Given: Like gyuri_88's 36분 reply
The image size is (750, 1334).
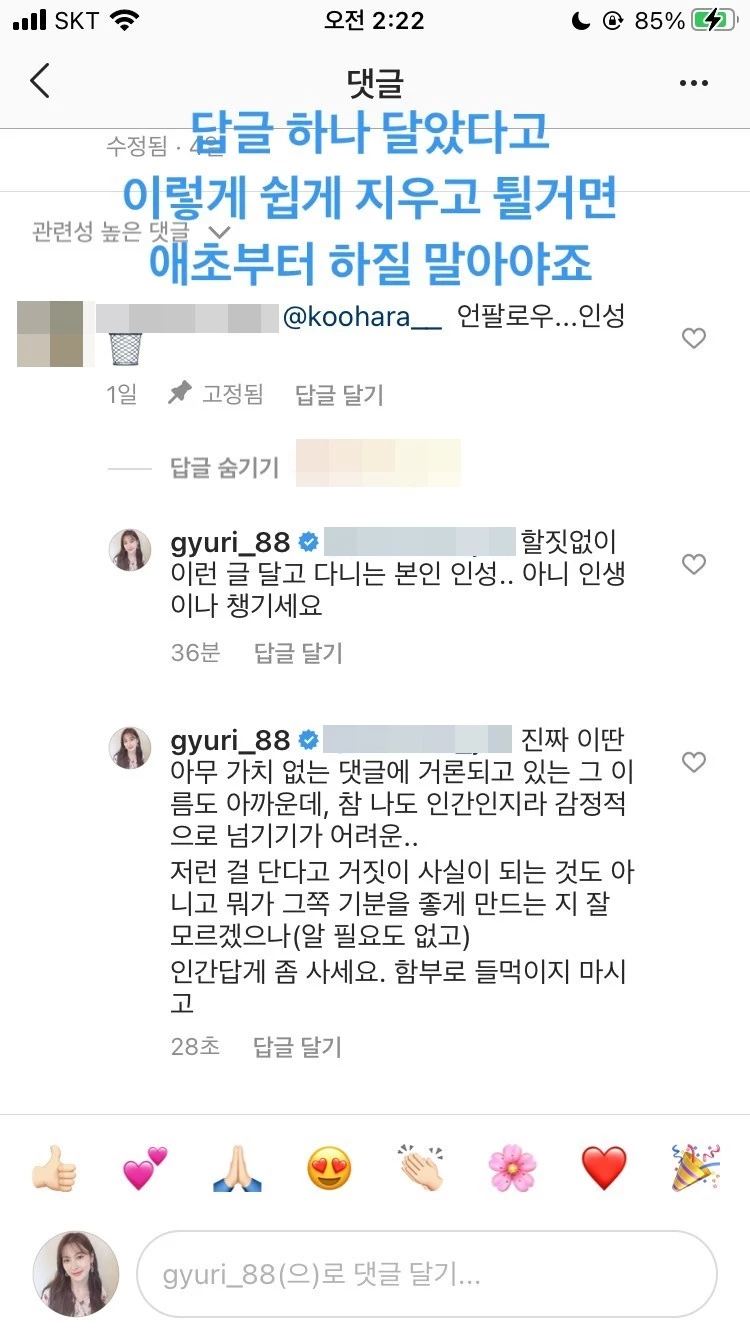Looking at the screenshot, I should click(694, 565).
